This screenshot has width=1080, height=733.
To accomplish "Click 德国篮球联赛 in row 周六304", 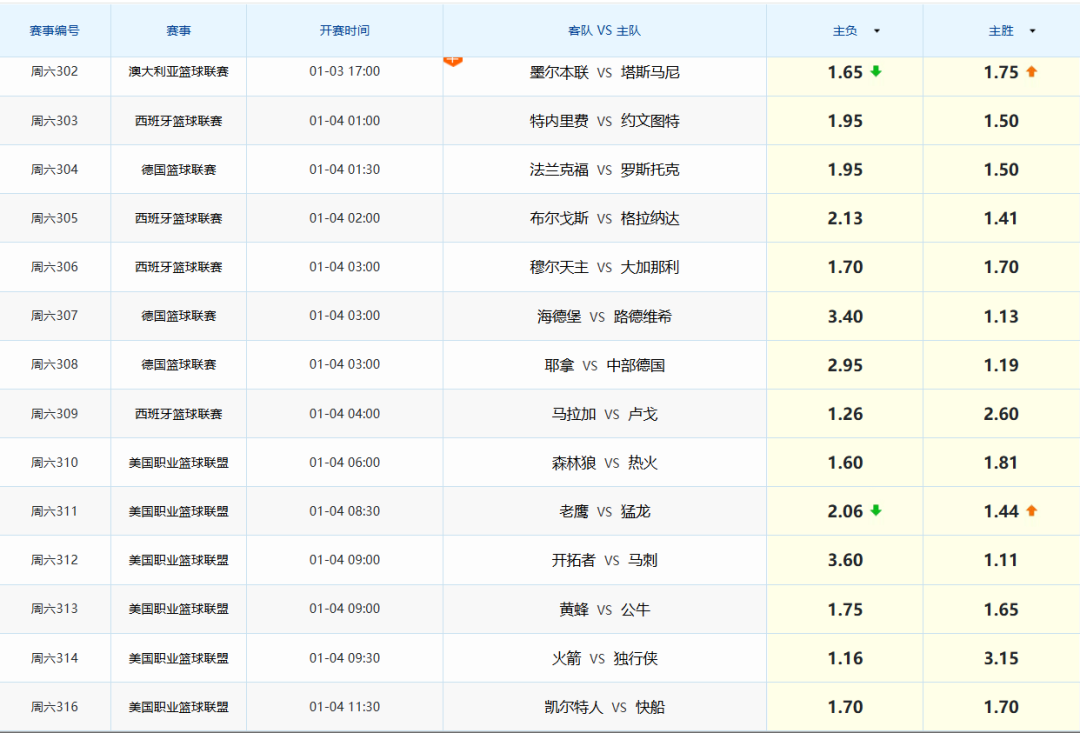I will click(178, 169).
